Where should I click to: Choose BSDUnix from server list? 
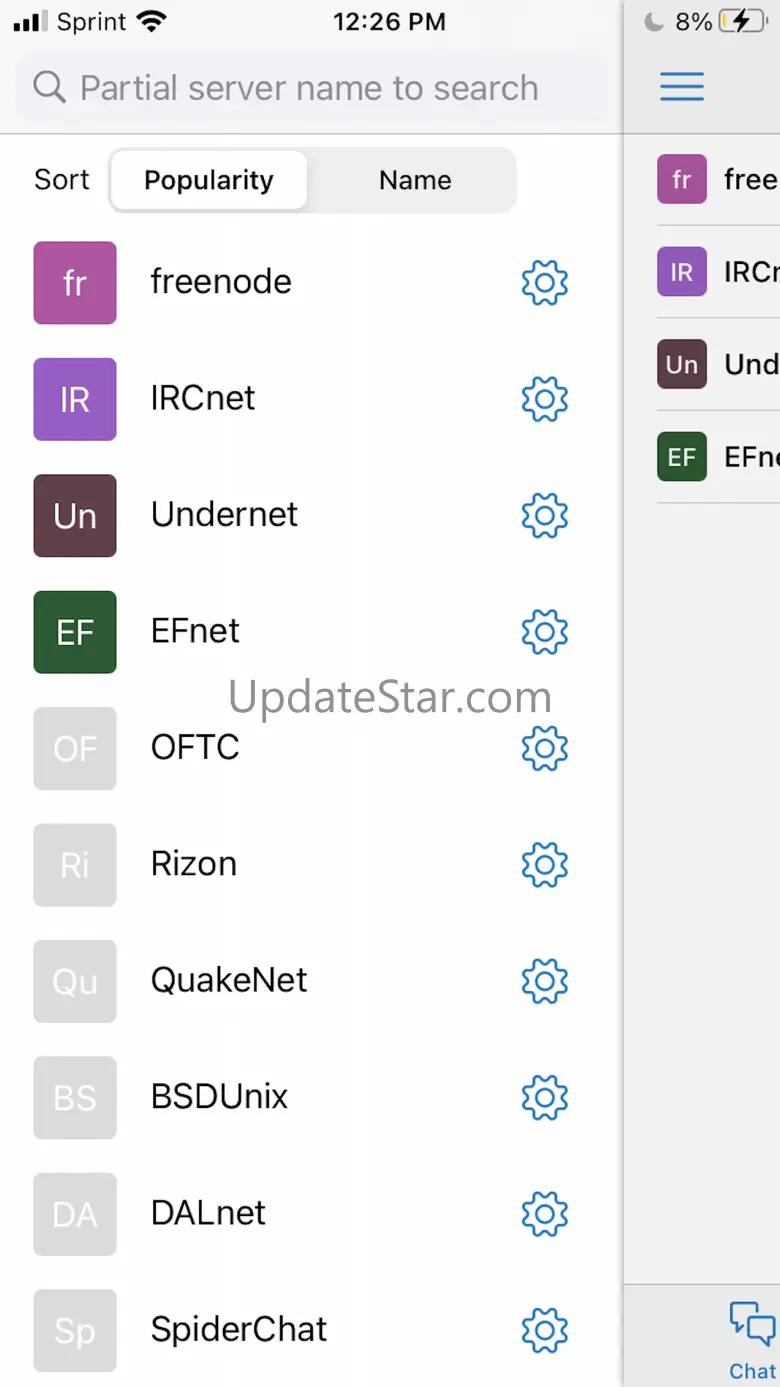click(219, 1097)
